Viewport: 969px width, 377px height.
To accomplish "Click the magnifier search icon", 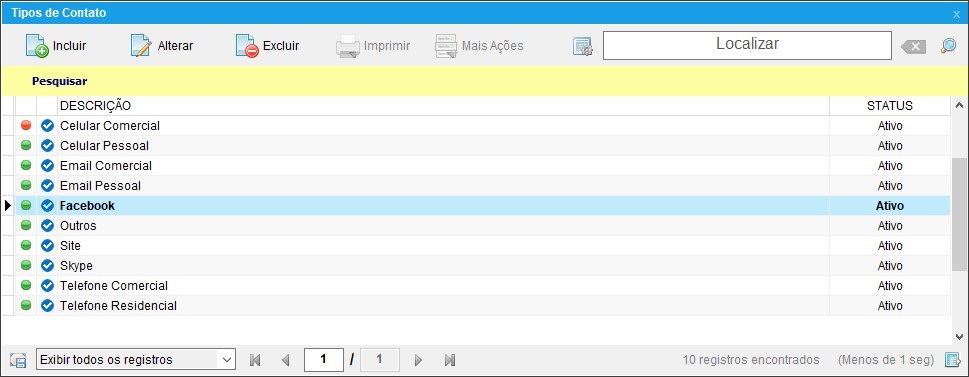I will 948,46.
